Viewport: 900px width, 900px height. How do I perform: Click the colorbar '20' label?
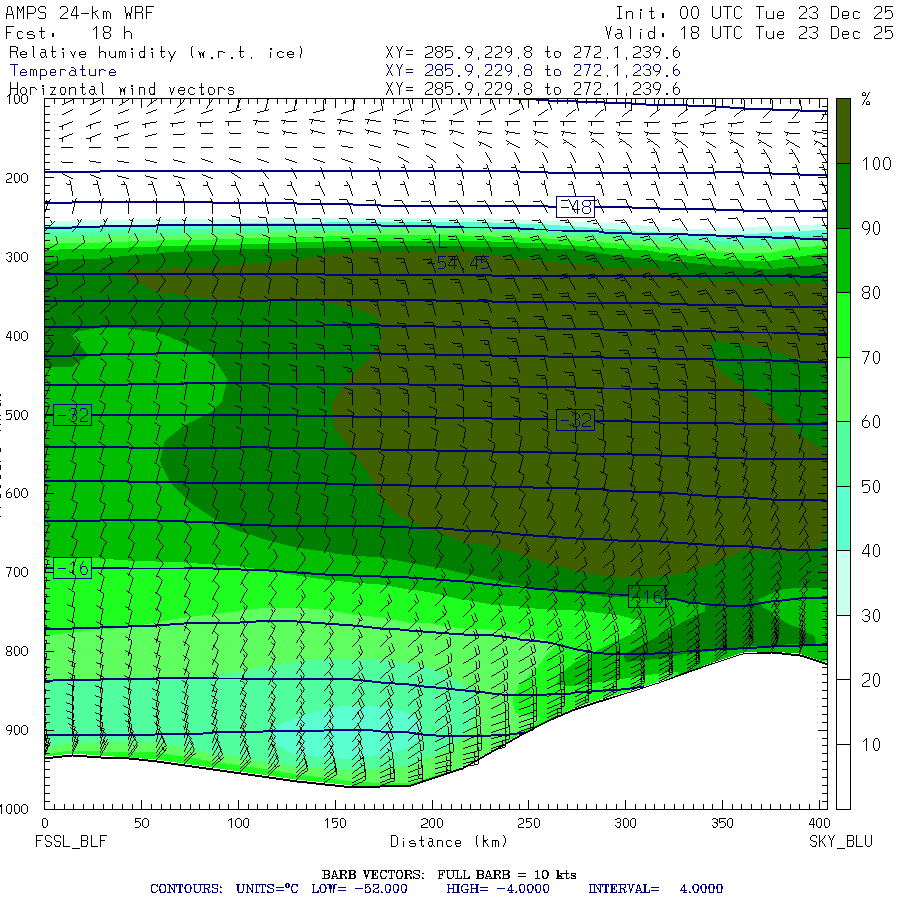point(871,680)
